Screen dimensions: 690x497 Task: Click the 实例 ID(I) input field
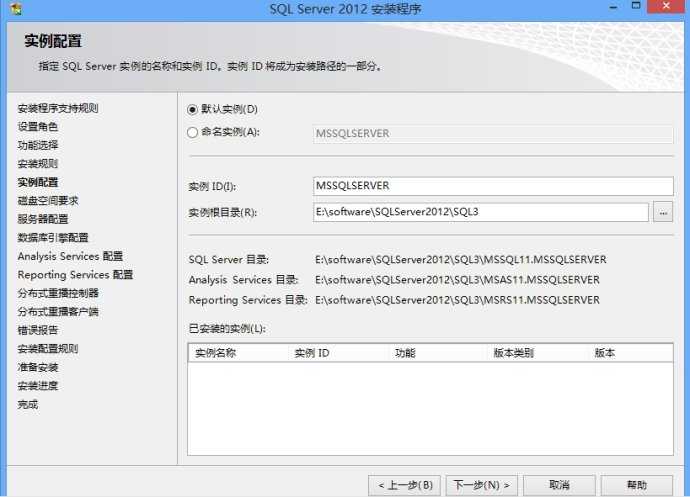point(493,186)
